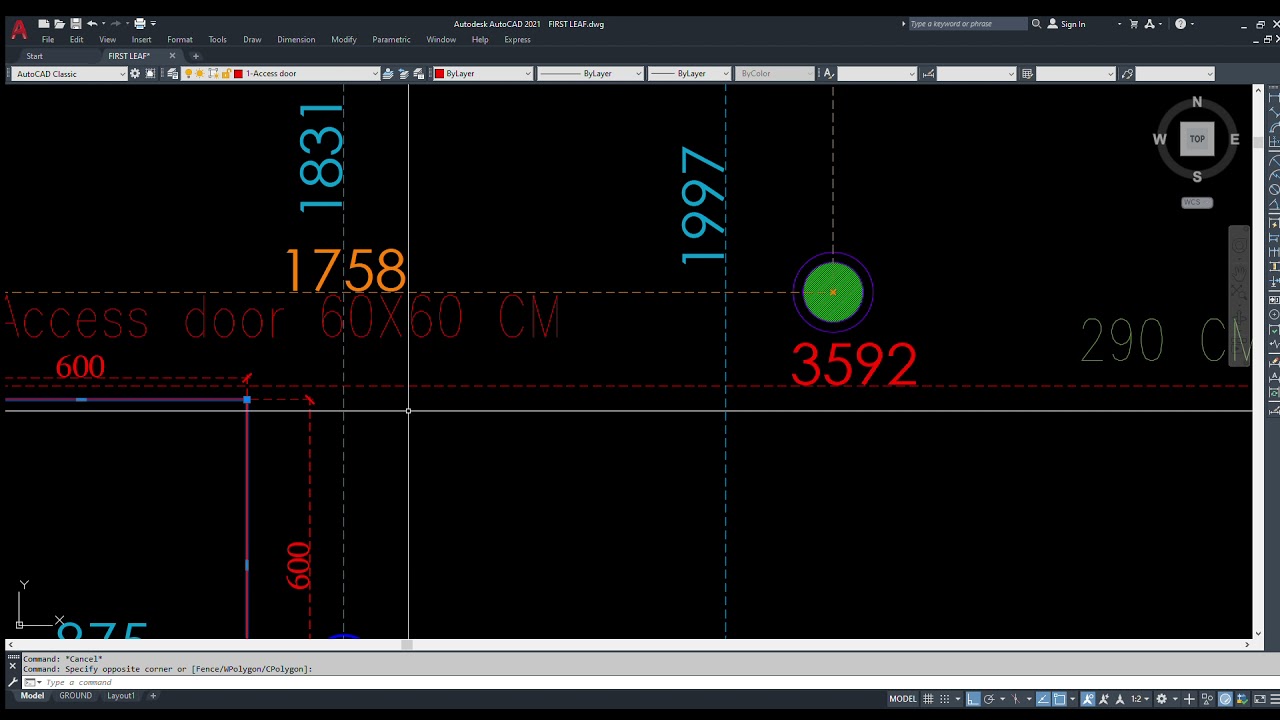
Task: Open the Help question mark icon
Action: click(1180, 24)
